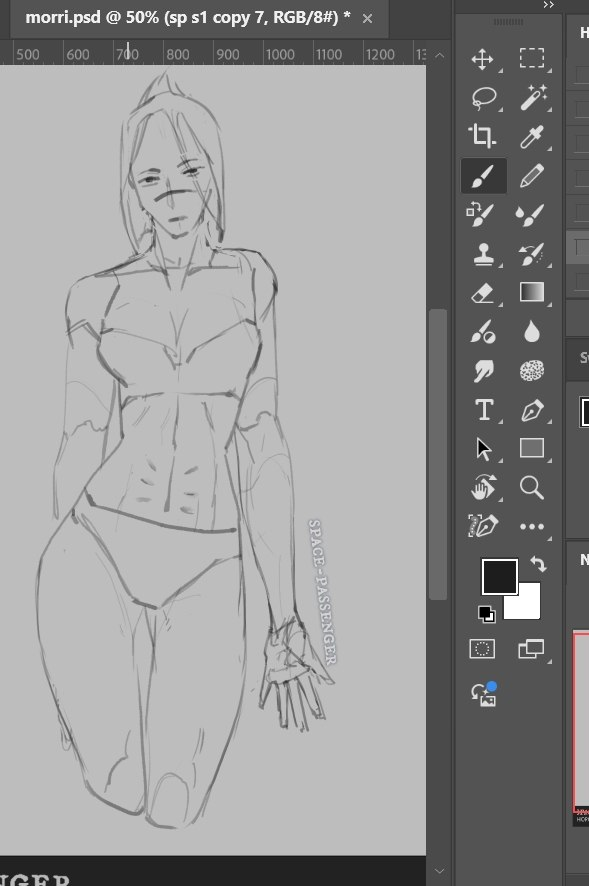Select the Zoom magnifier tool

532,488
